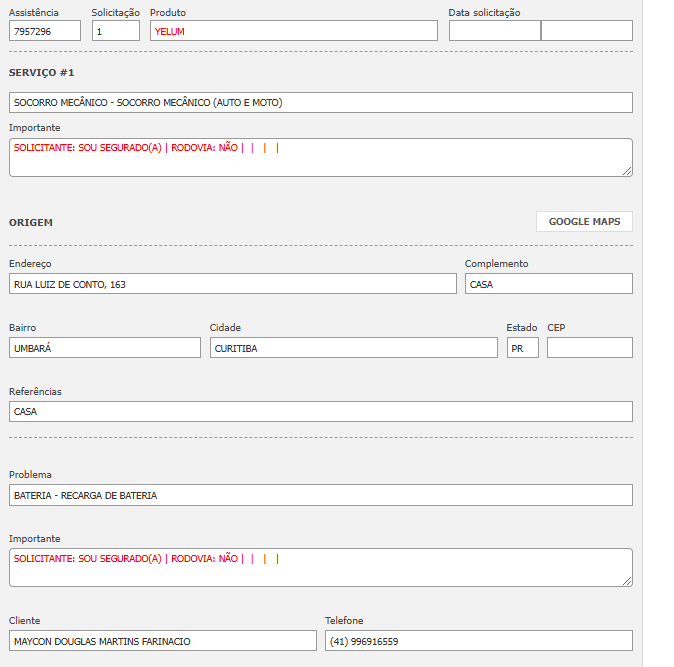Click the Socorro Mecânico service field
This screenshot has height=667, width=674.
point(320,103)
